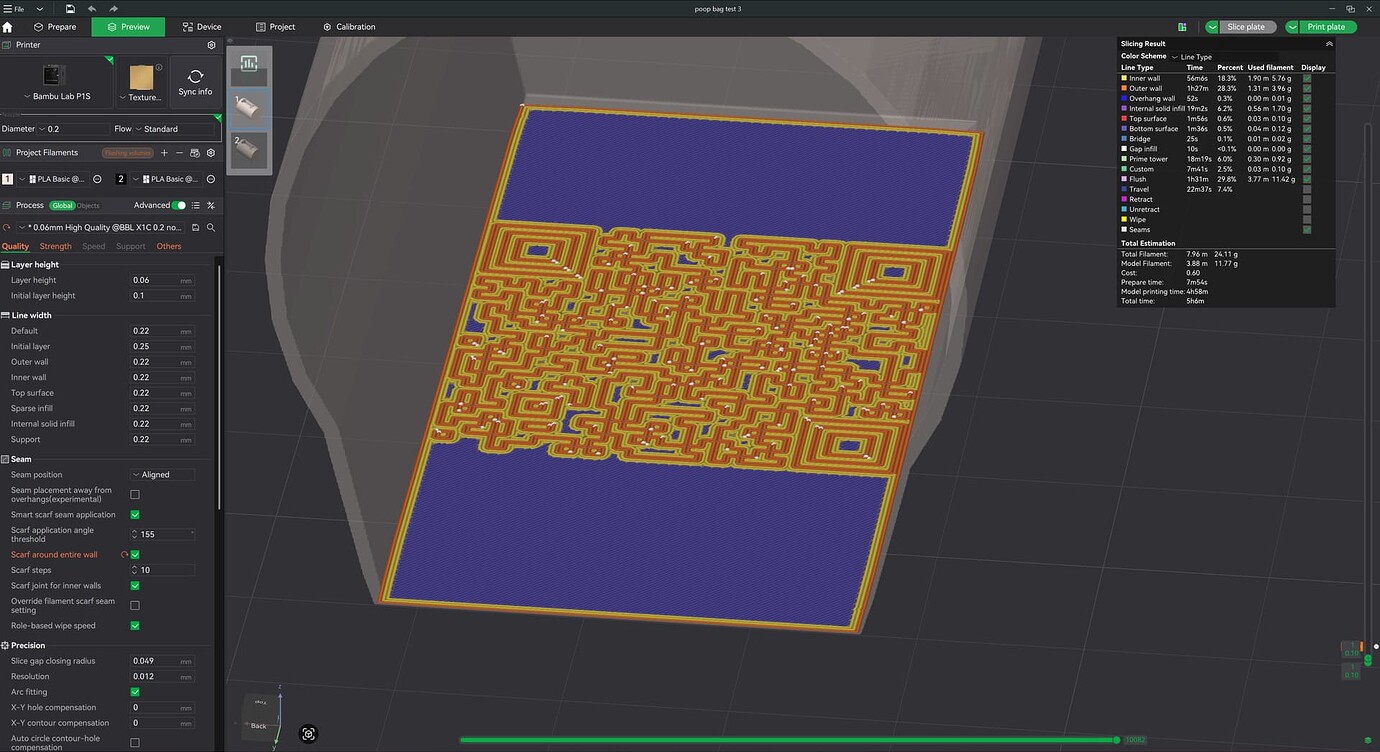
Task: Undo the last action using the back arrow
Action: click(x=92, y=8)
